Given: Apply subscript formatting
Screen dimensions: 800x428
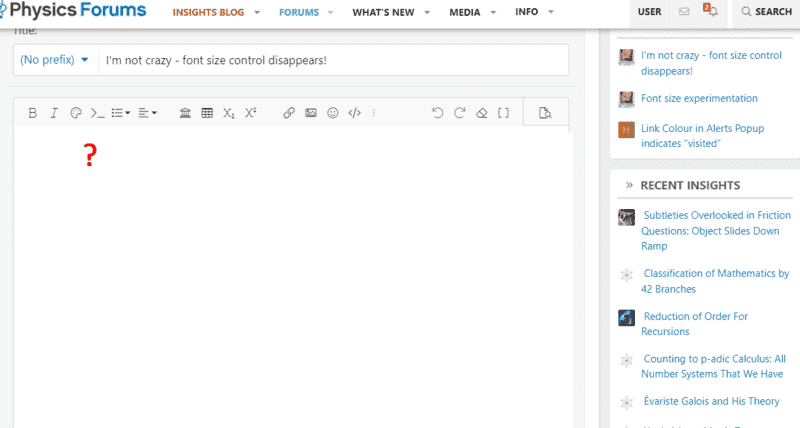Looking at the screenshot, I should (x=229, y=113).
